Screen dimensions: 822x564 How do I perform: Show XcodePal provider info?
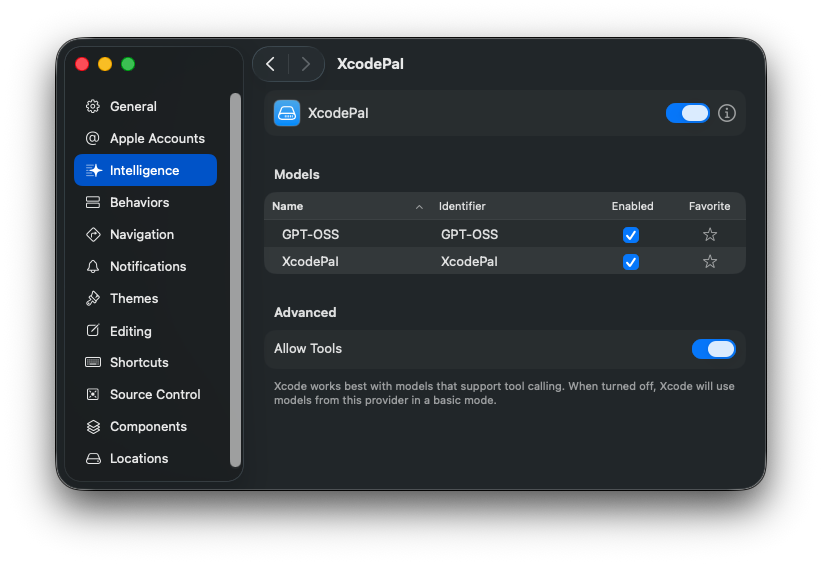pyautogui.click(x=727, y=113)
